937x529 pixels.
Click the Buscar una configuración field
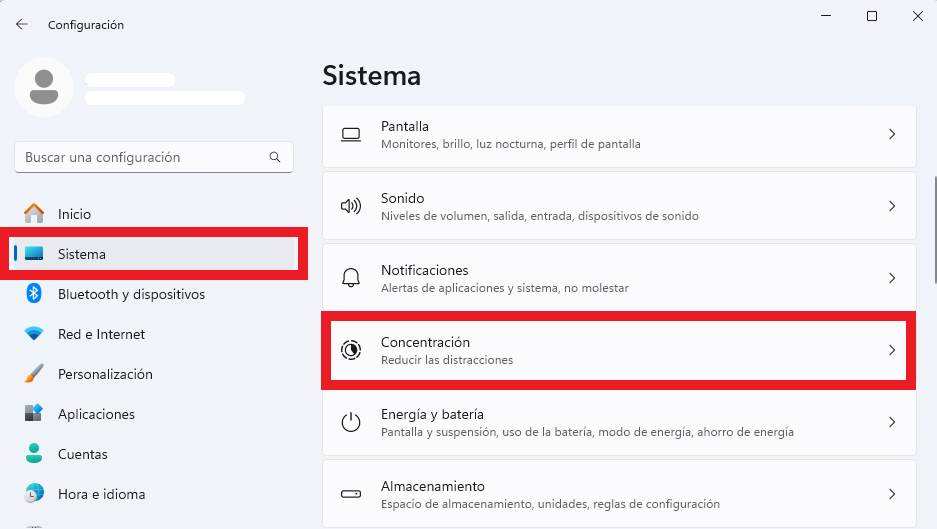[x=154, y=157]
